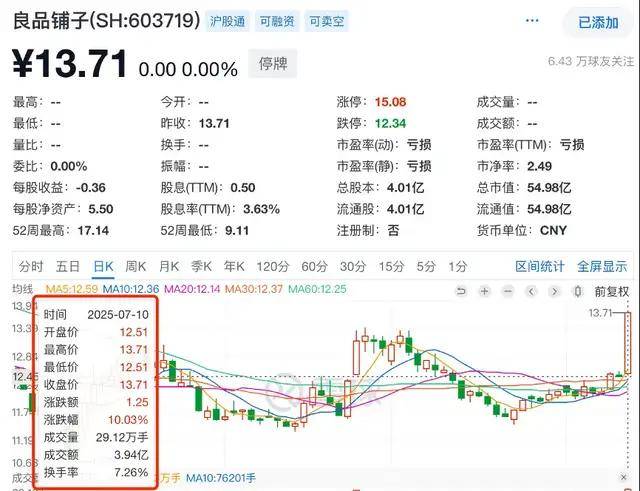This screenshot has height=491, width=640.
Task: Move chart left with left chevron
Action: pyautogui.click(x=531, y=291)
